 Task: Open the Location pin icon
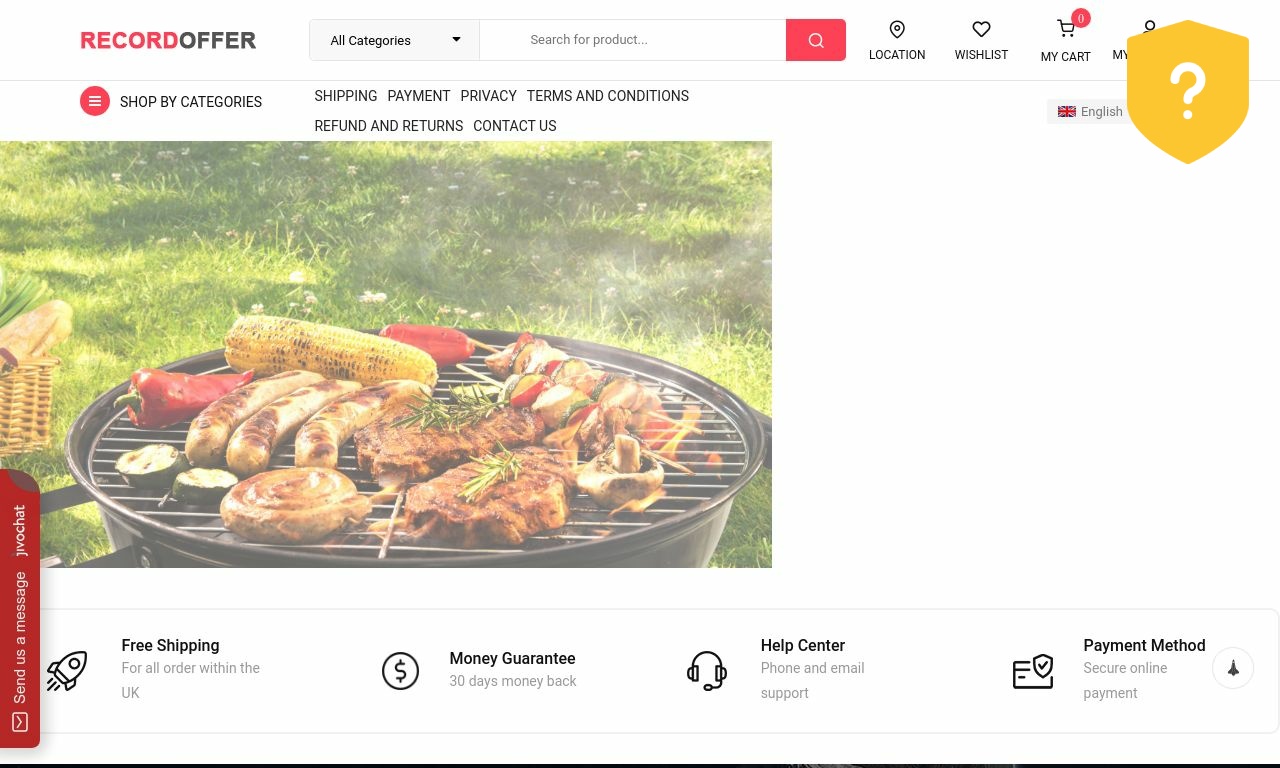coord(897,30)
